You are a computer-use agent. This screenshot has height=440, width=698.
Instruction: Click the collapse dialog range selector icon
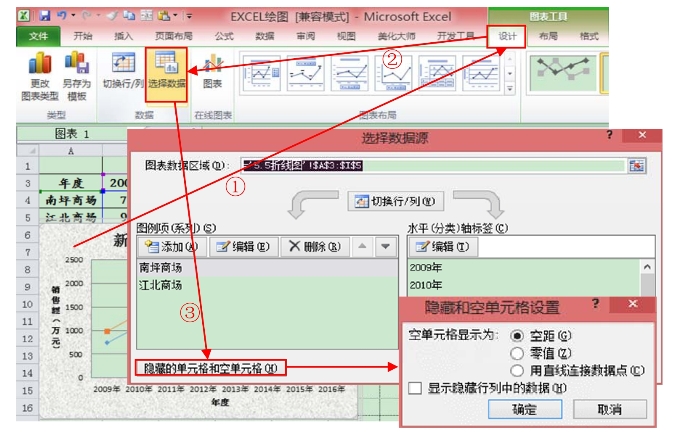point(637,166)
